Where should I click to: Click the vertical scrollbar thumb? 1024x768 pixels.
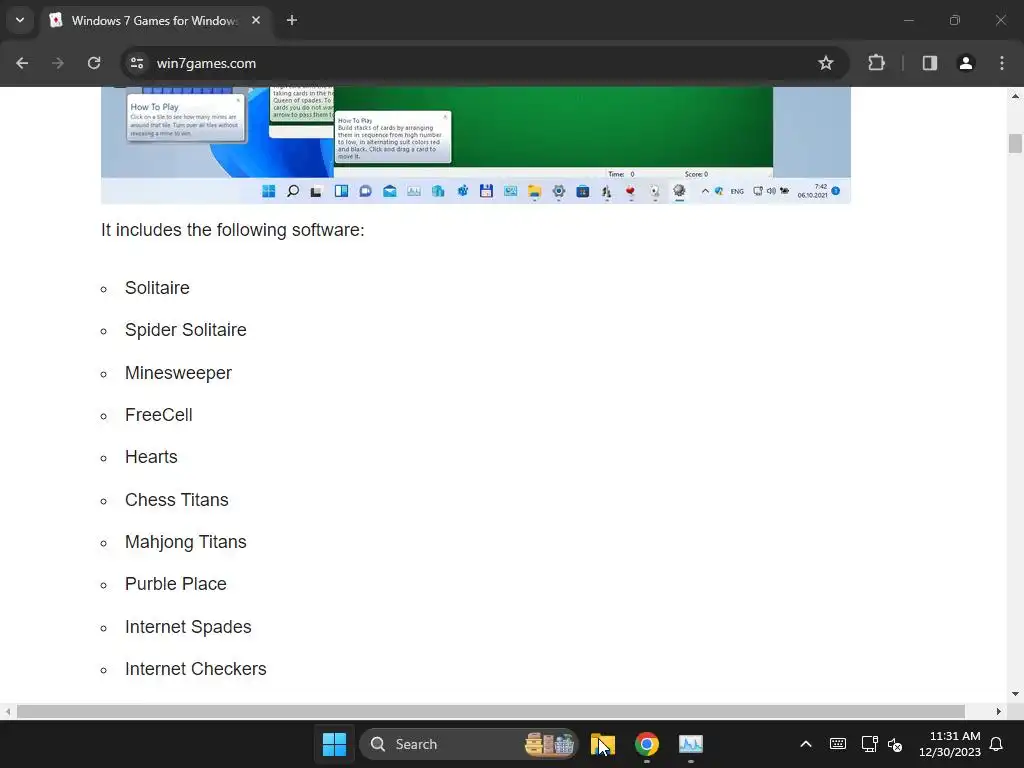click(1015, 143)
